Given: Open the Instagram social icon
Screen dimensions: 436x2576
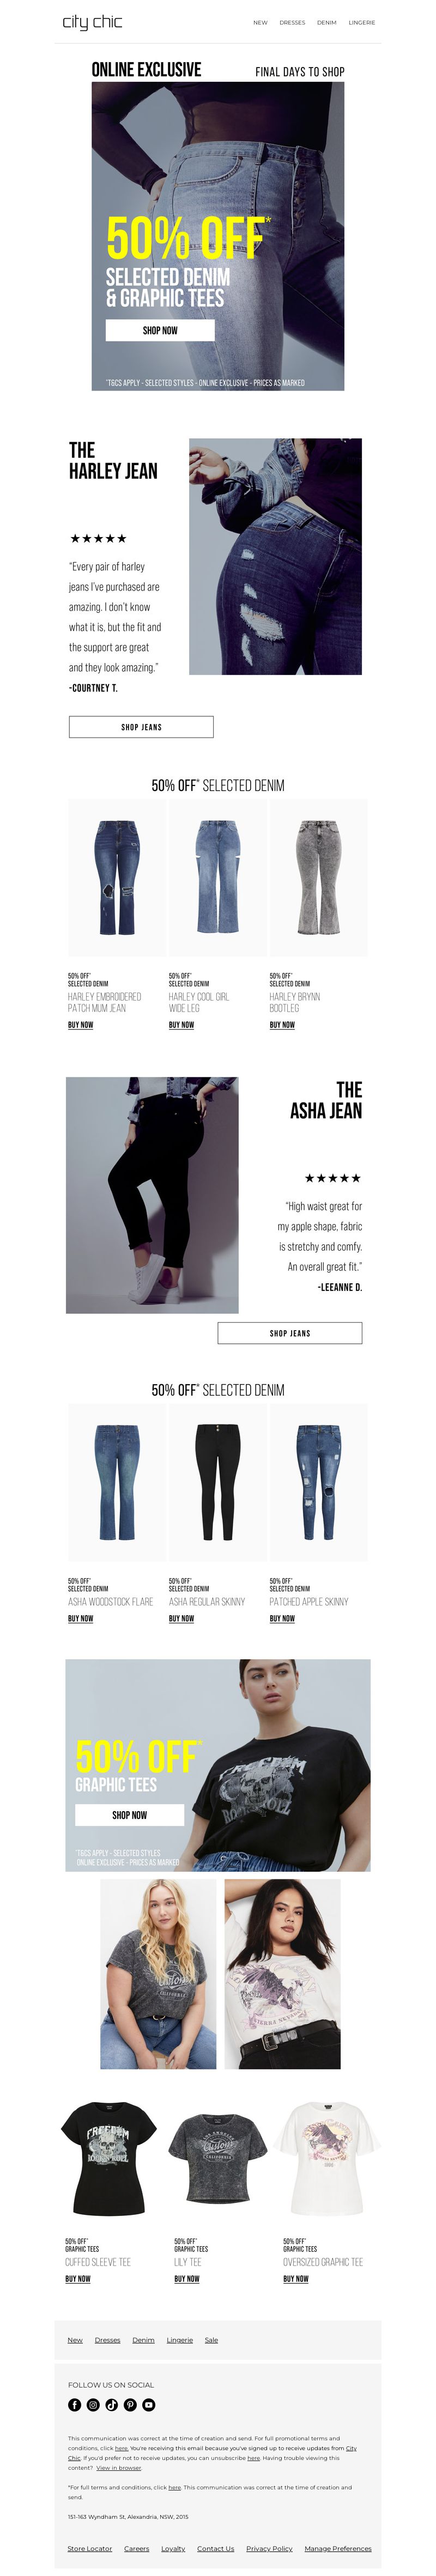Looking at the screenshot, I should 93,2404.
